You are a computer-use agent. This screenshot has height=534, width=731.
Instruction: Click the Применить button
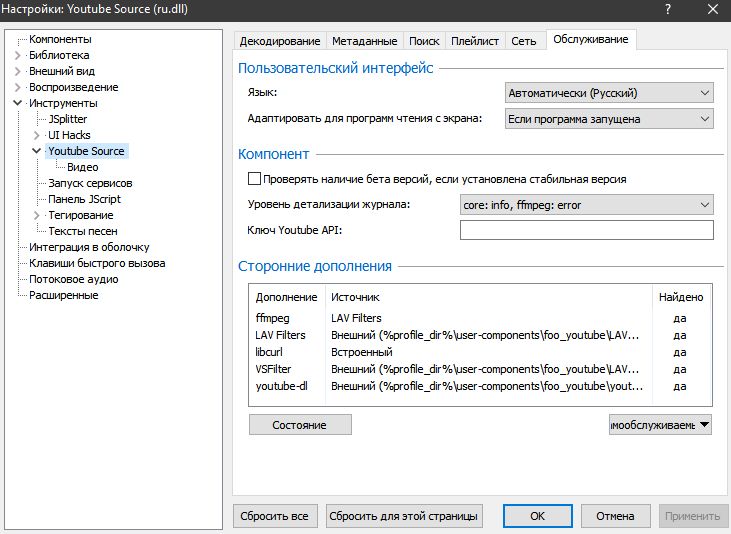tap(693, 516)
